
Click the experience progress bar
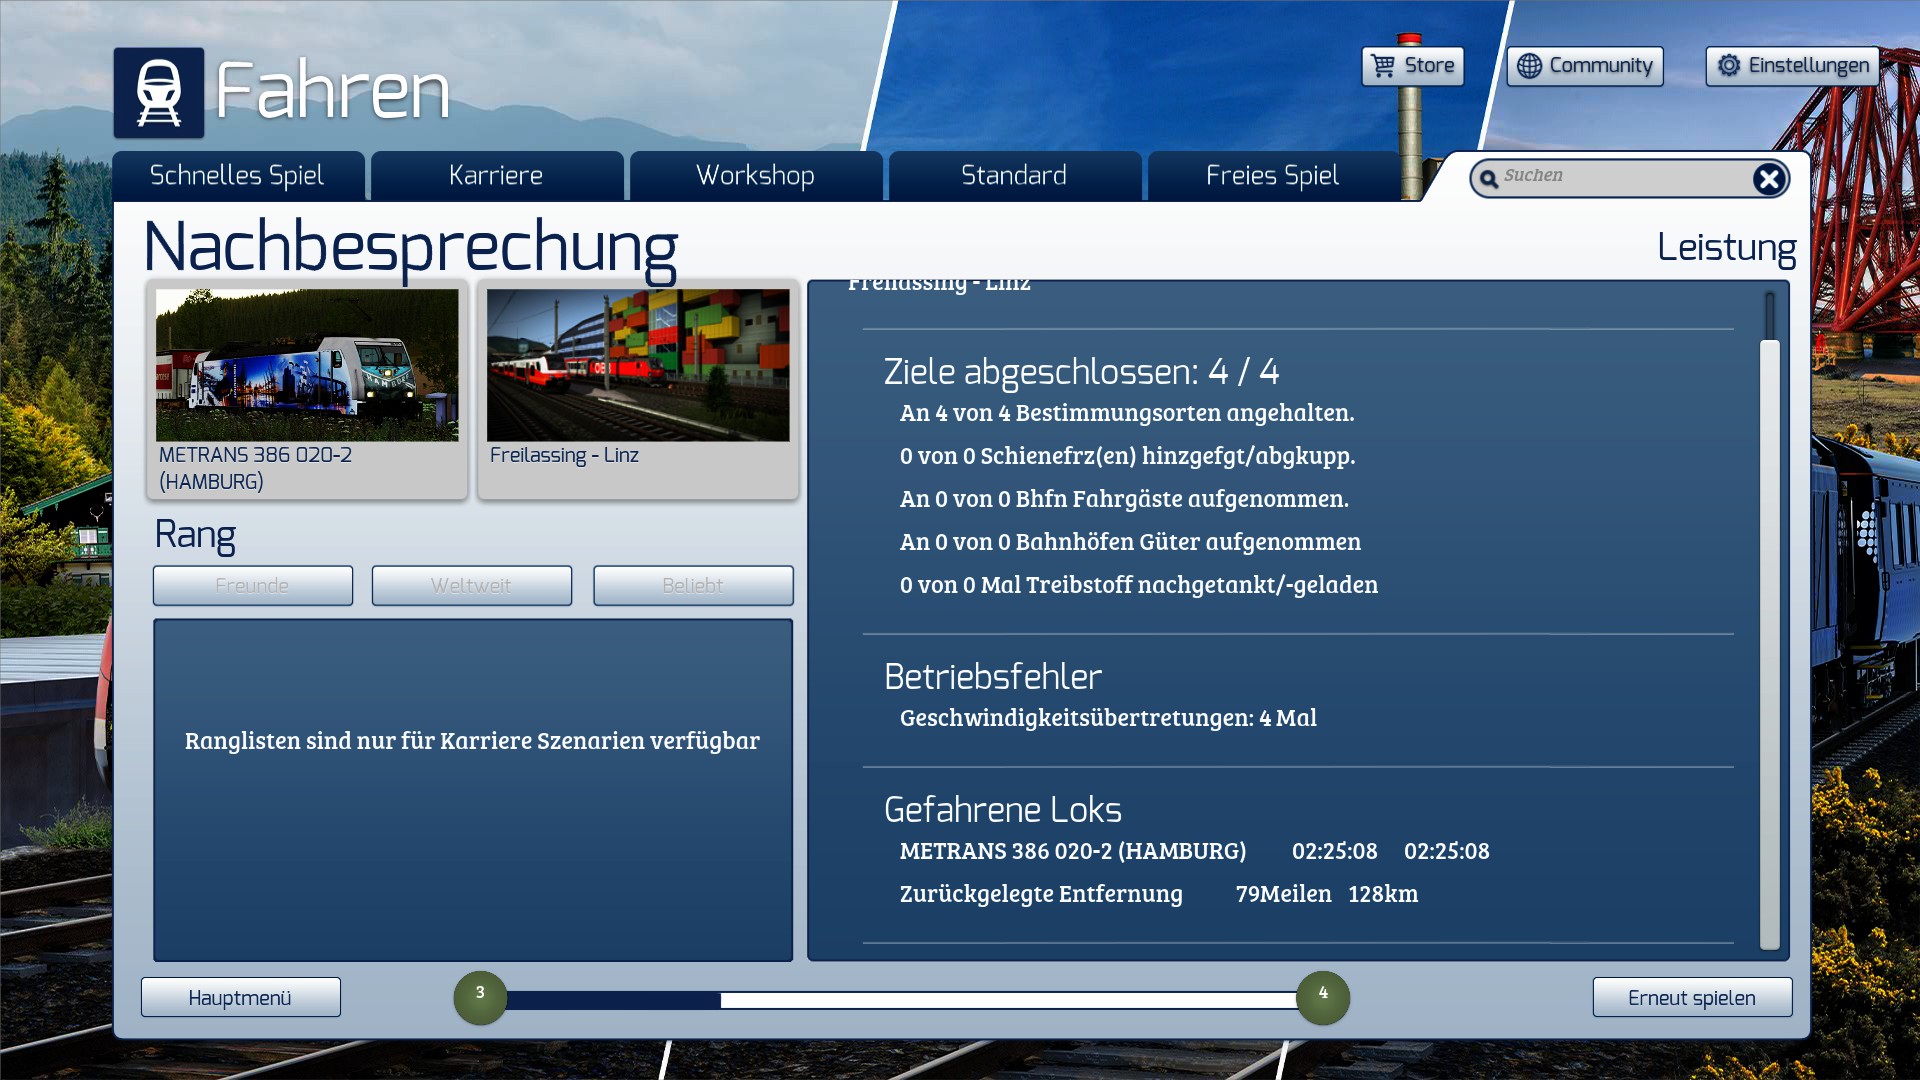[x=900, y=999]
